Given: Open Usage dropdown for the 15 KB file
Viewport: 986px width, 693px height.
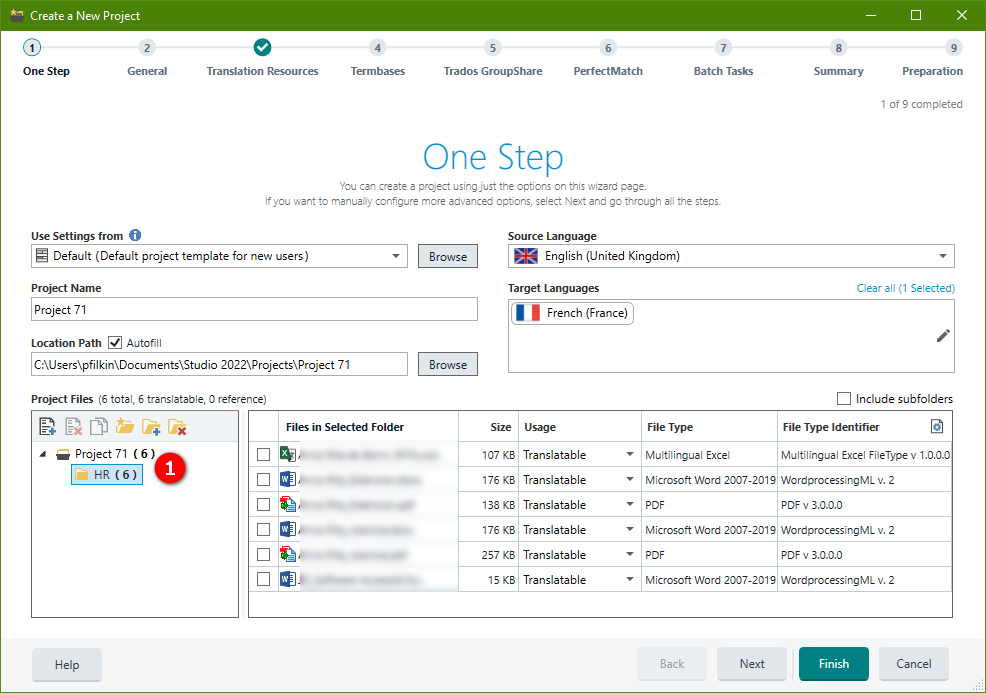Looking at the screenshot, I should 629,579.
